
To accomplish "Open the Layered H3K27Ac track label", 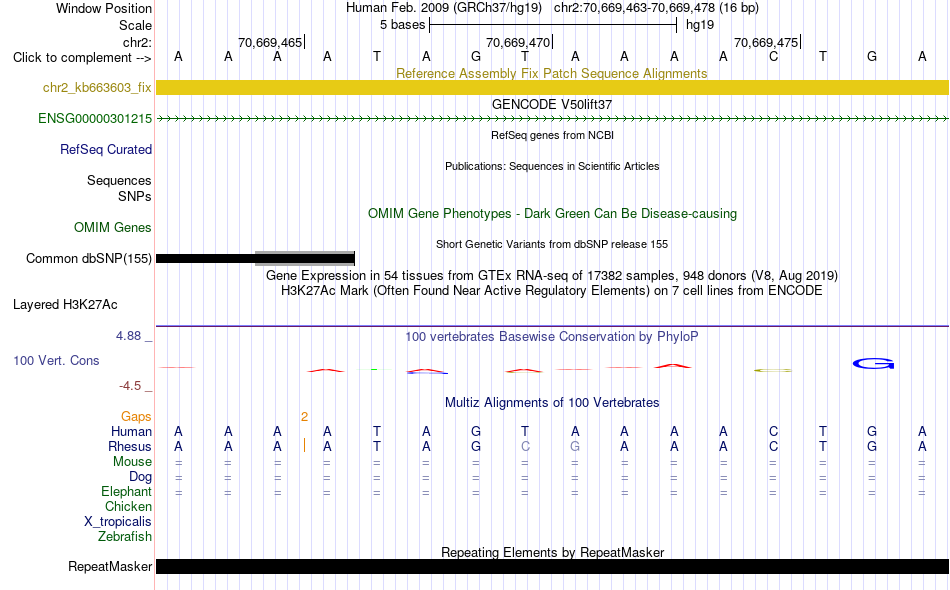I will [x=65, y=304].
